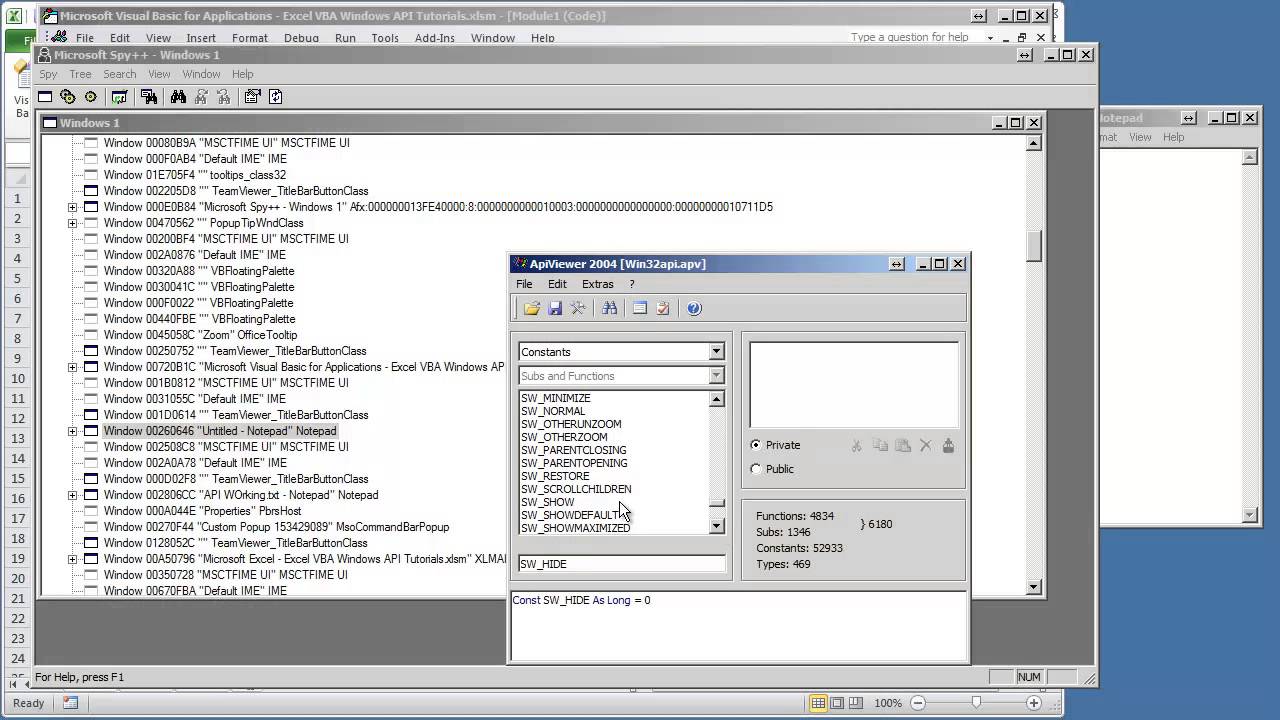
Task: Open the Constants type dropdown
Action: [716, 352]
